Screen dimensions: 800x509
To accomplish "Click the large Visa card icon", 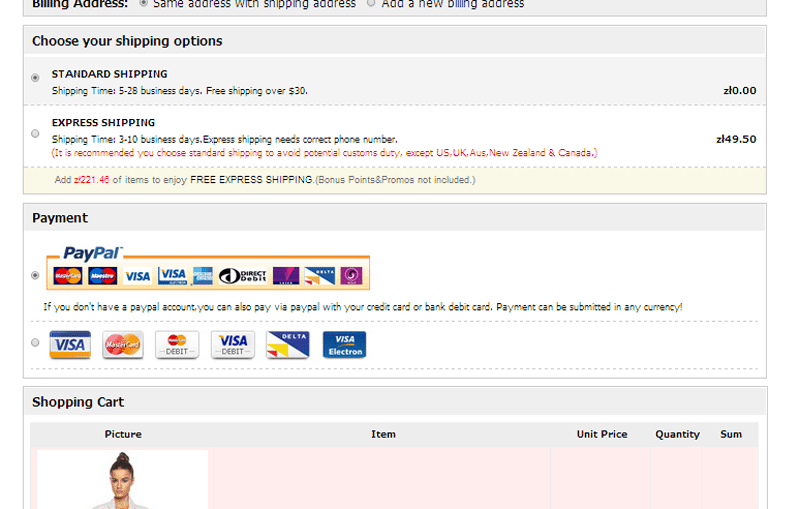I will point(70,345).
